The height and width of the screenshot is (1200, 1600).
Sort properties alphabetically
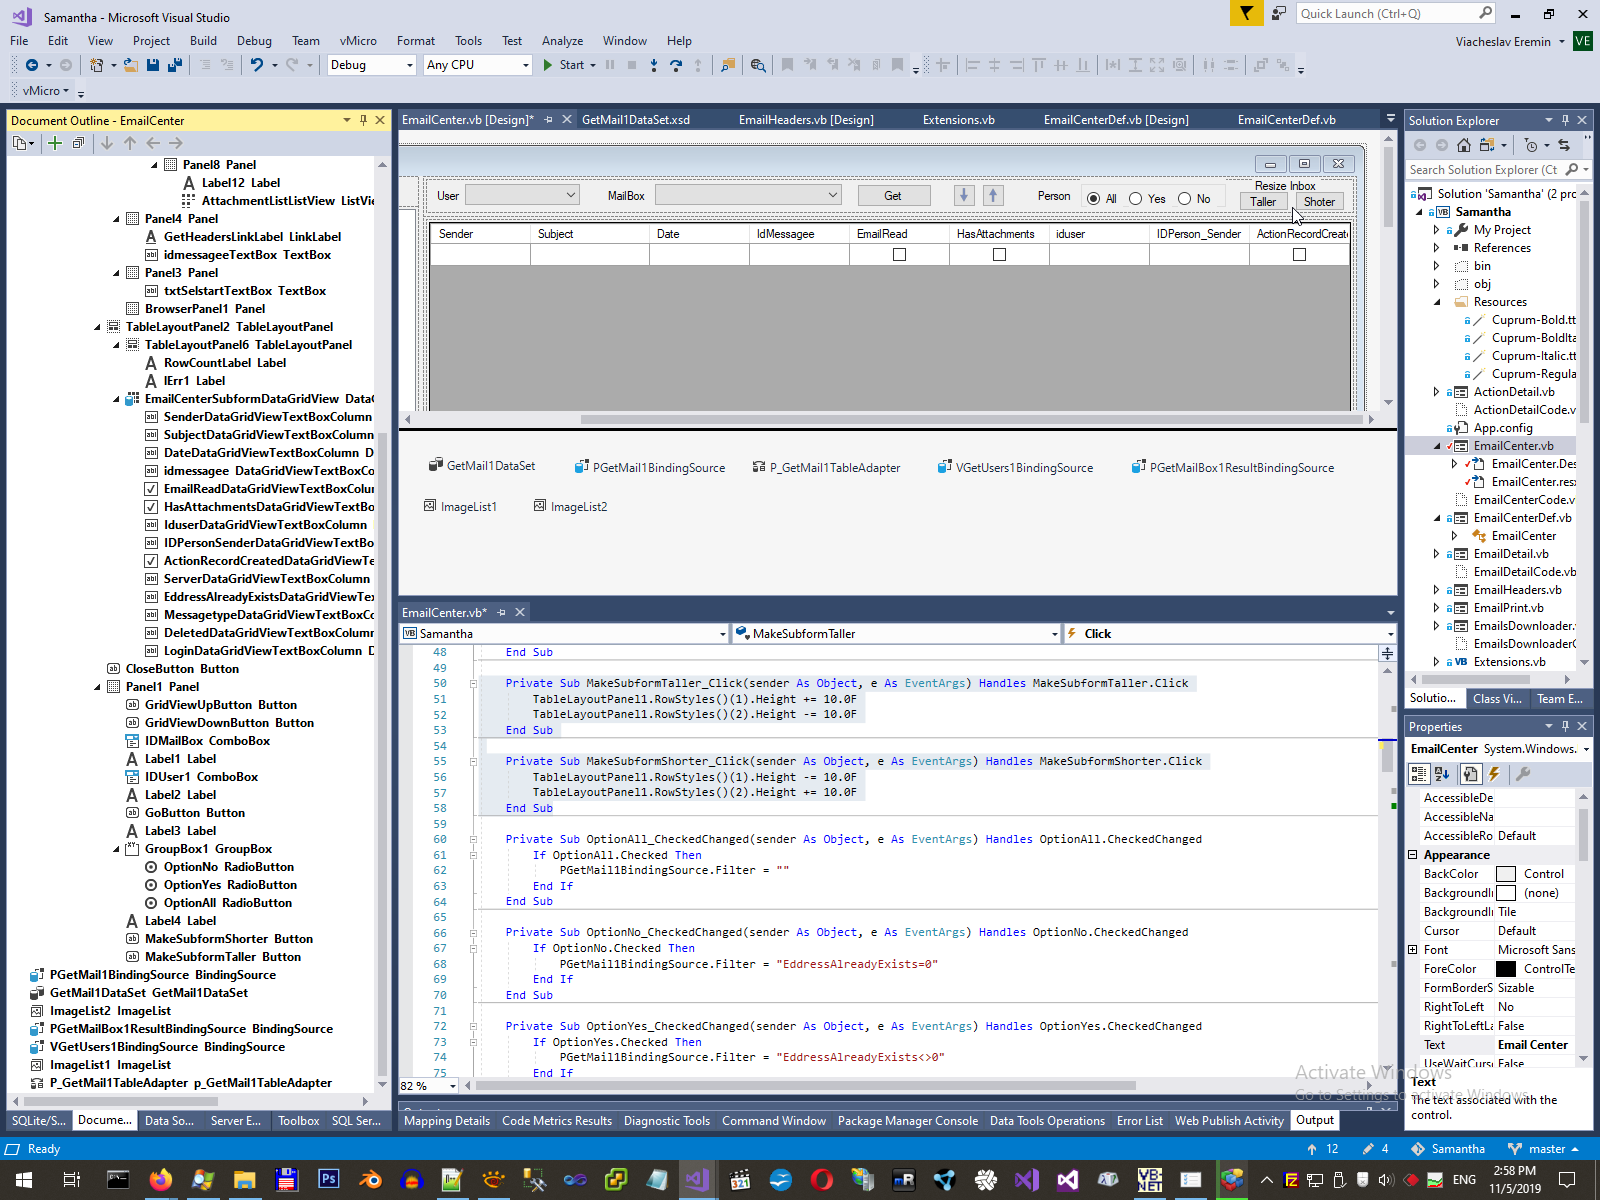click(x=1442, y=774)
